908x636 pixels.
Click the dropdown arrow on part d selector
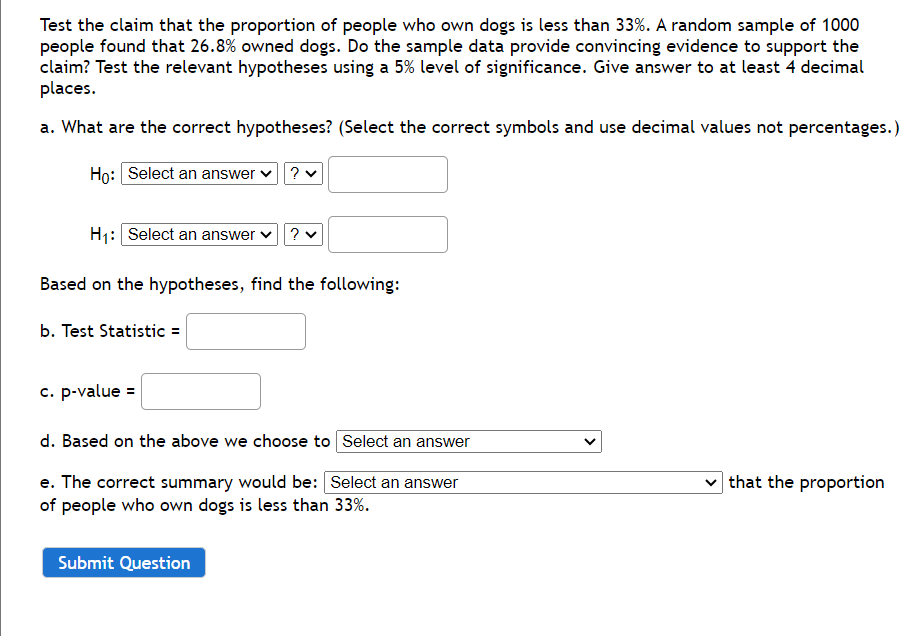coord(591,441)
